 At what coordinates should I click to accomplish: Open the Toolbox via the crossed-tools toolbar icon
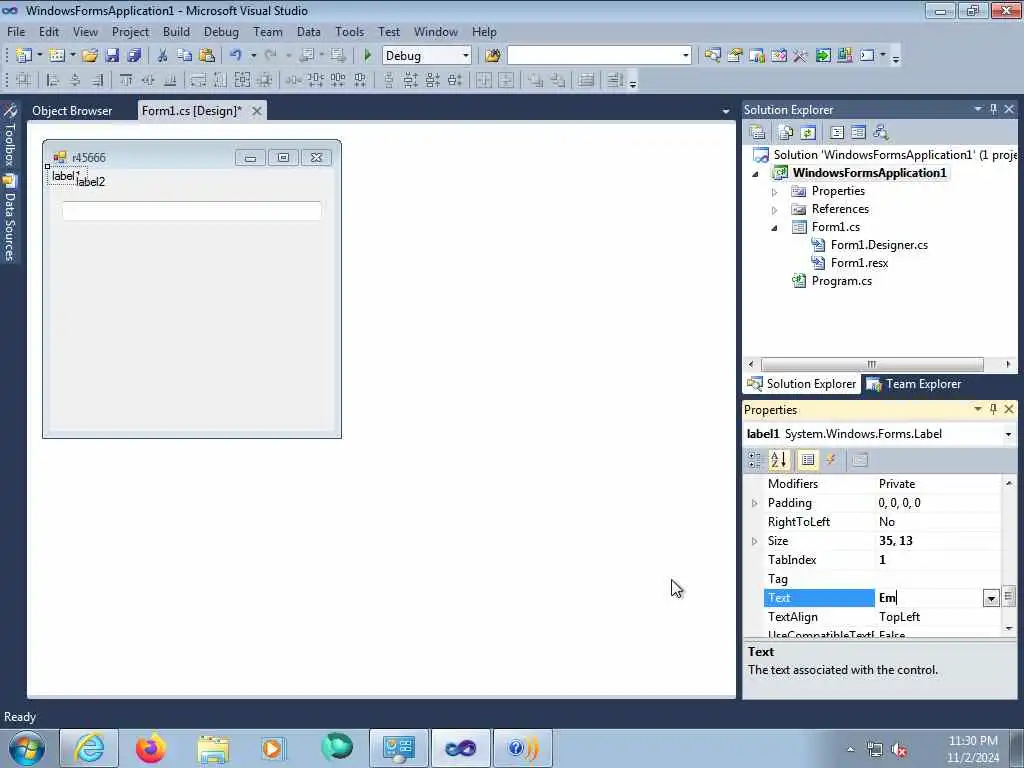coord(800,56)
